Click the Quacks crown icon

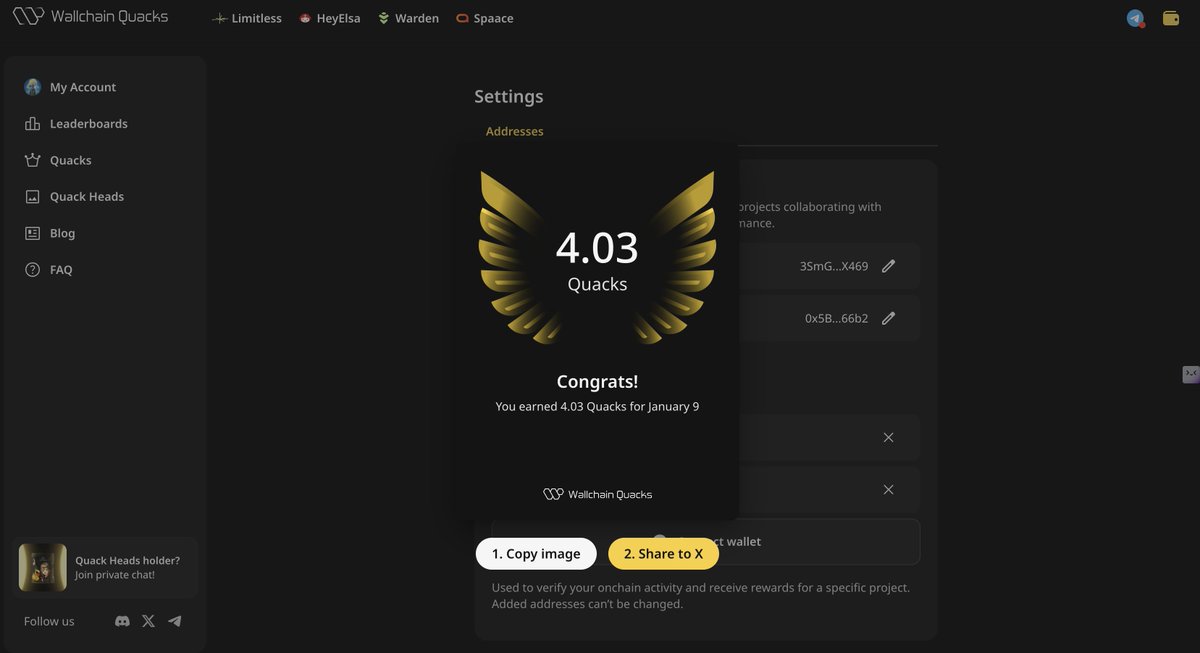coord(32,160)
